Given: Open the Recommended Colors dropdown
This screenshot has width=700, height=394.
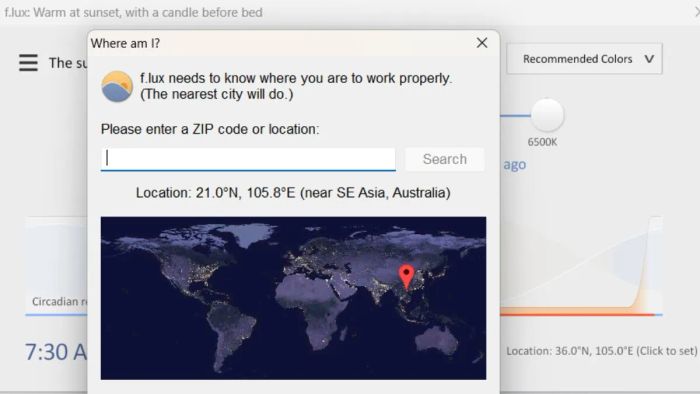Looking at the screenshot, I should pos(584,59).
